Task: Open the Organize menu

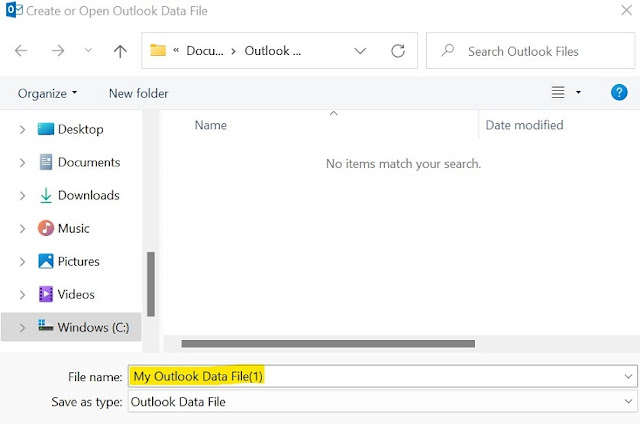Action: click(x=47, y=93)
